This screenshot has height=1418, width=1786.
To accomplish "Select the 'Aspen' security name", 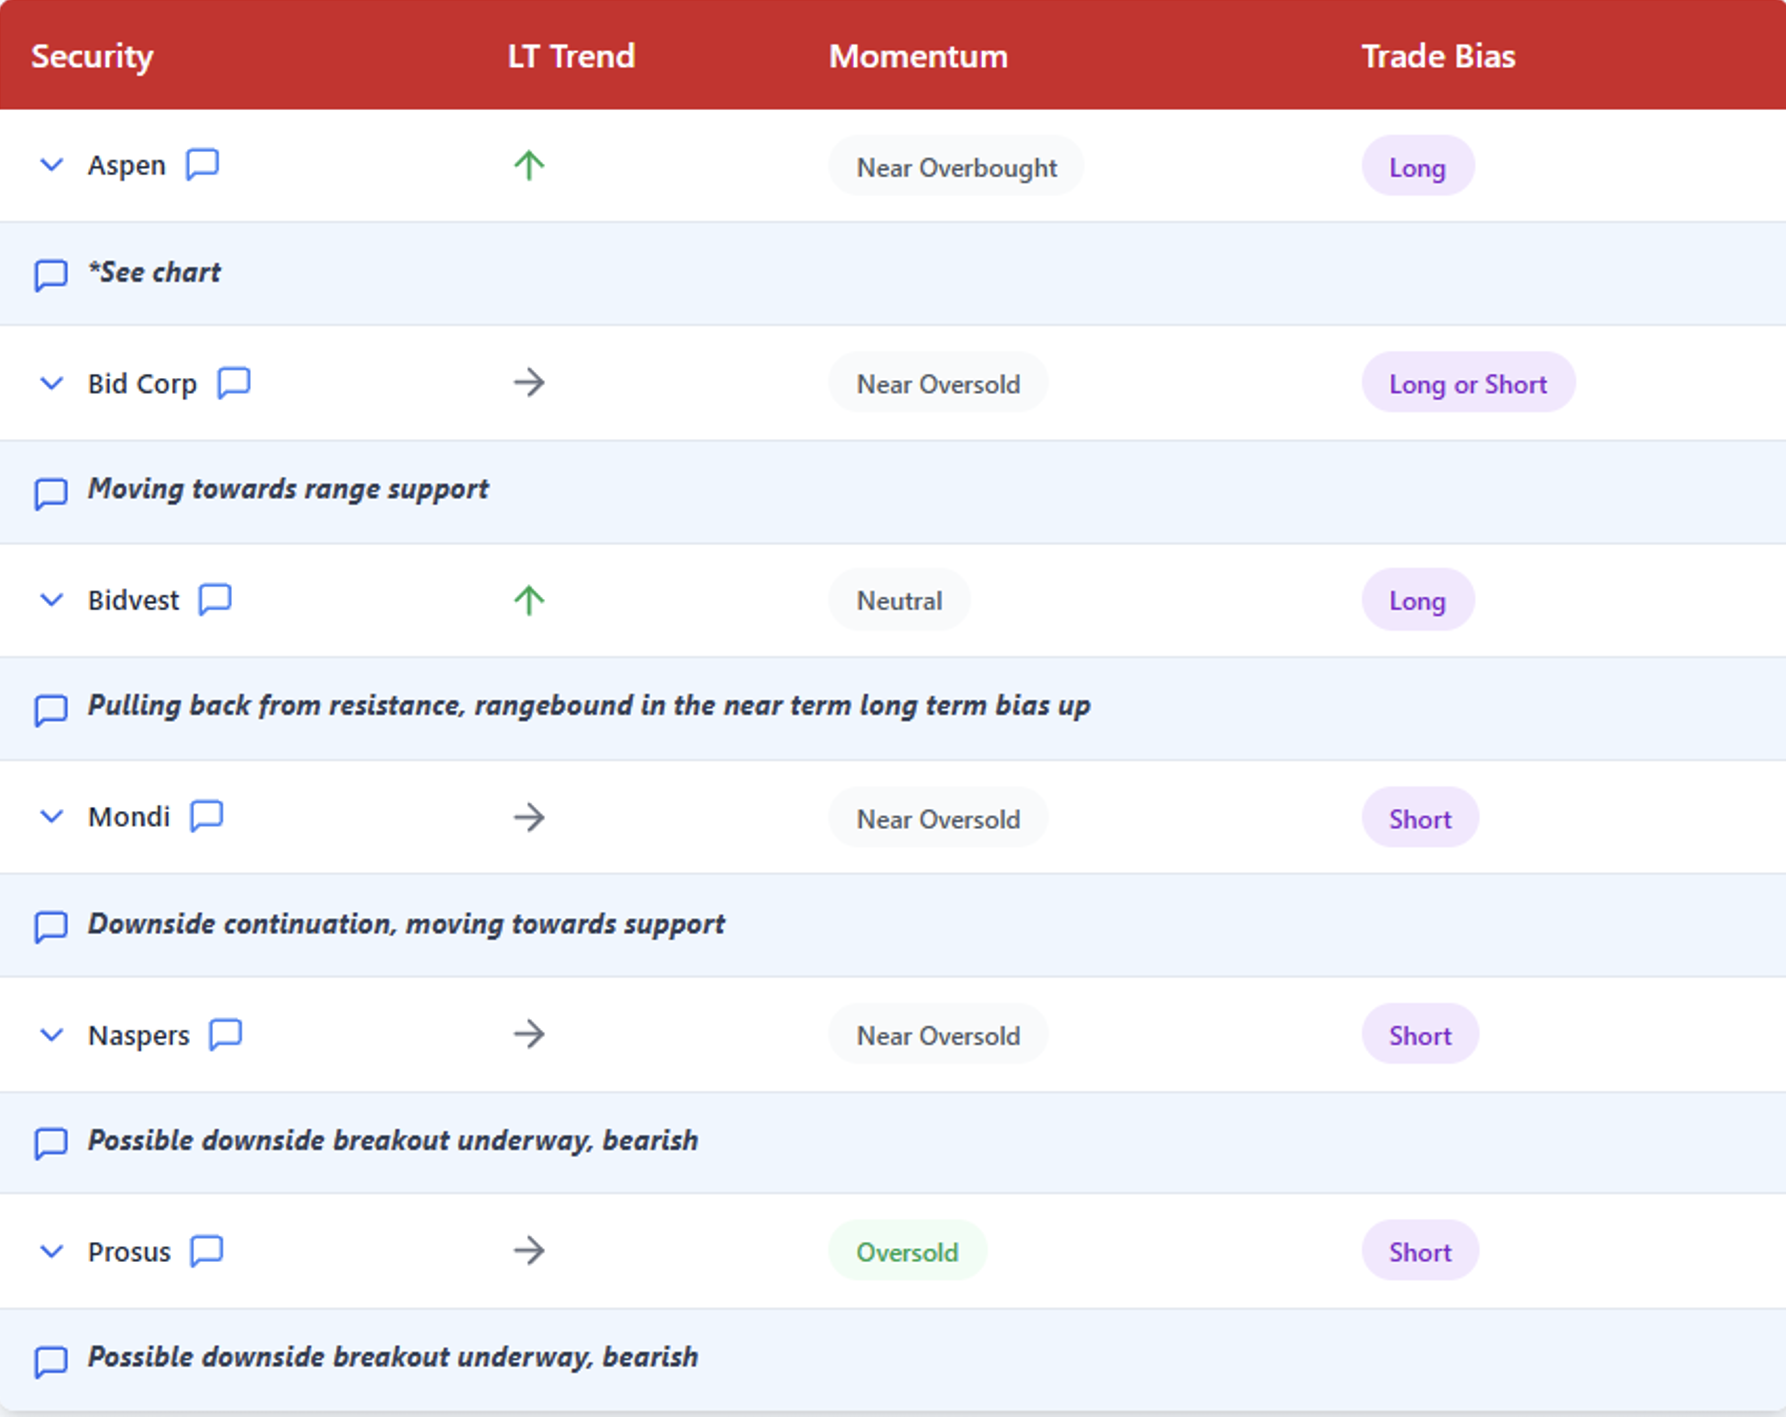I will pos(127,166).
